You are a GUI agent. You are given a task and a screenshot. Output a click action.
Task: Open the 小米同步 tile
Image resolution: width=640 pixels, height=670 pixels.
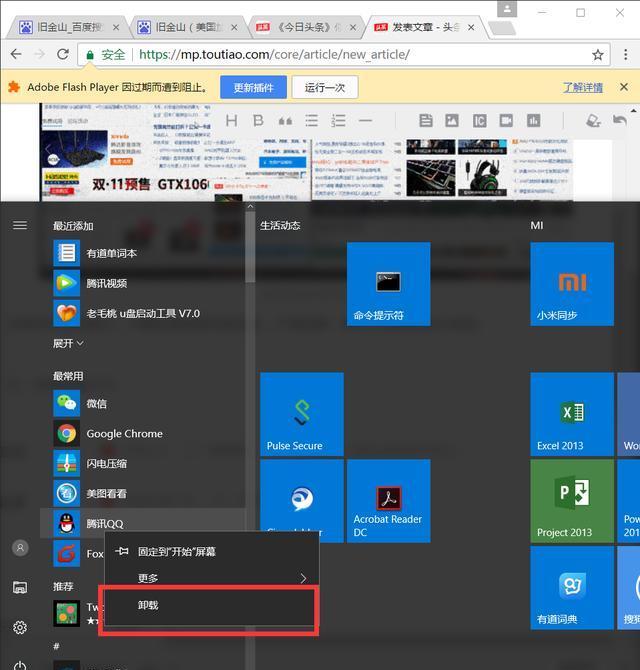click(572, 284)
